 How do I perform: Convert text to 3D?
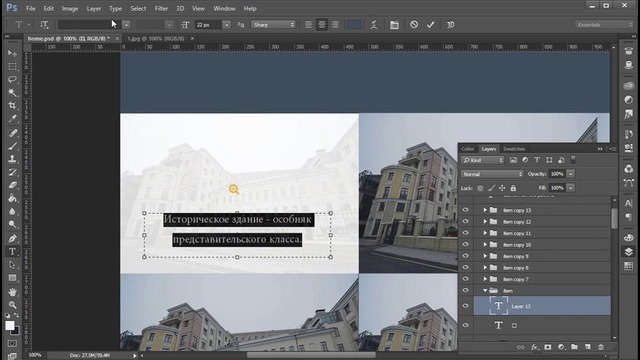click(x=451, y=25)
